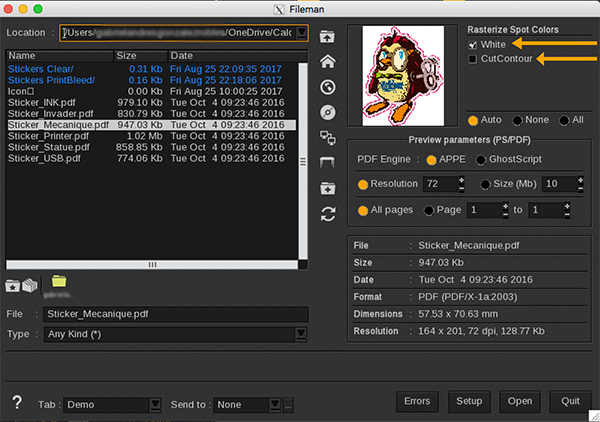The height and width of the screenshot is (422, 600).
Task: Select GhostScript as PDF engine
Action: (x=482, y=160)
